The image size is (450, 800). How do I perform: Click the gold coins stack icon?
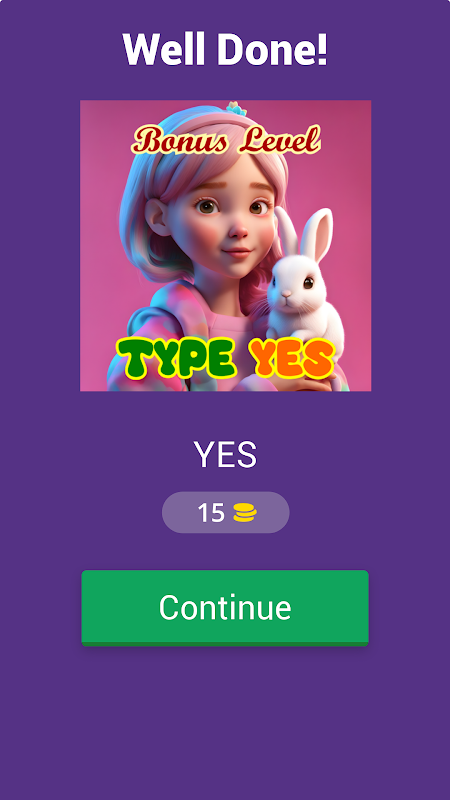pyautogui.click(x=244, y=512)
